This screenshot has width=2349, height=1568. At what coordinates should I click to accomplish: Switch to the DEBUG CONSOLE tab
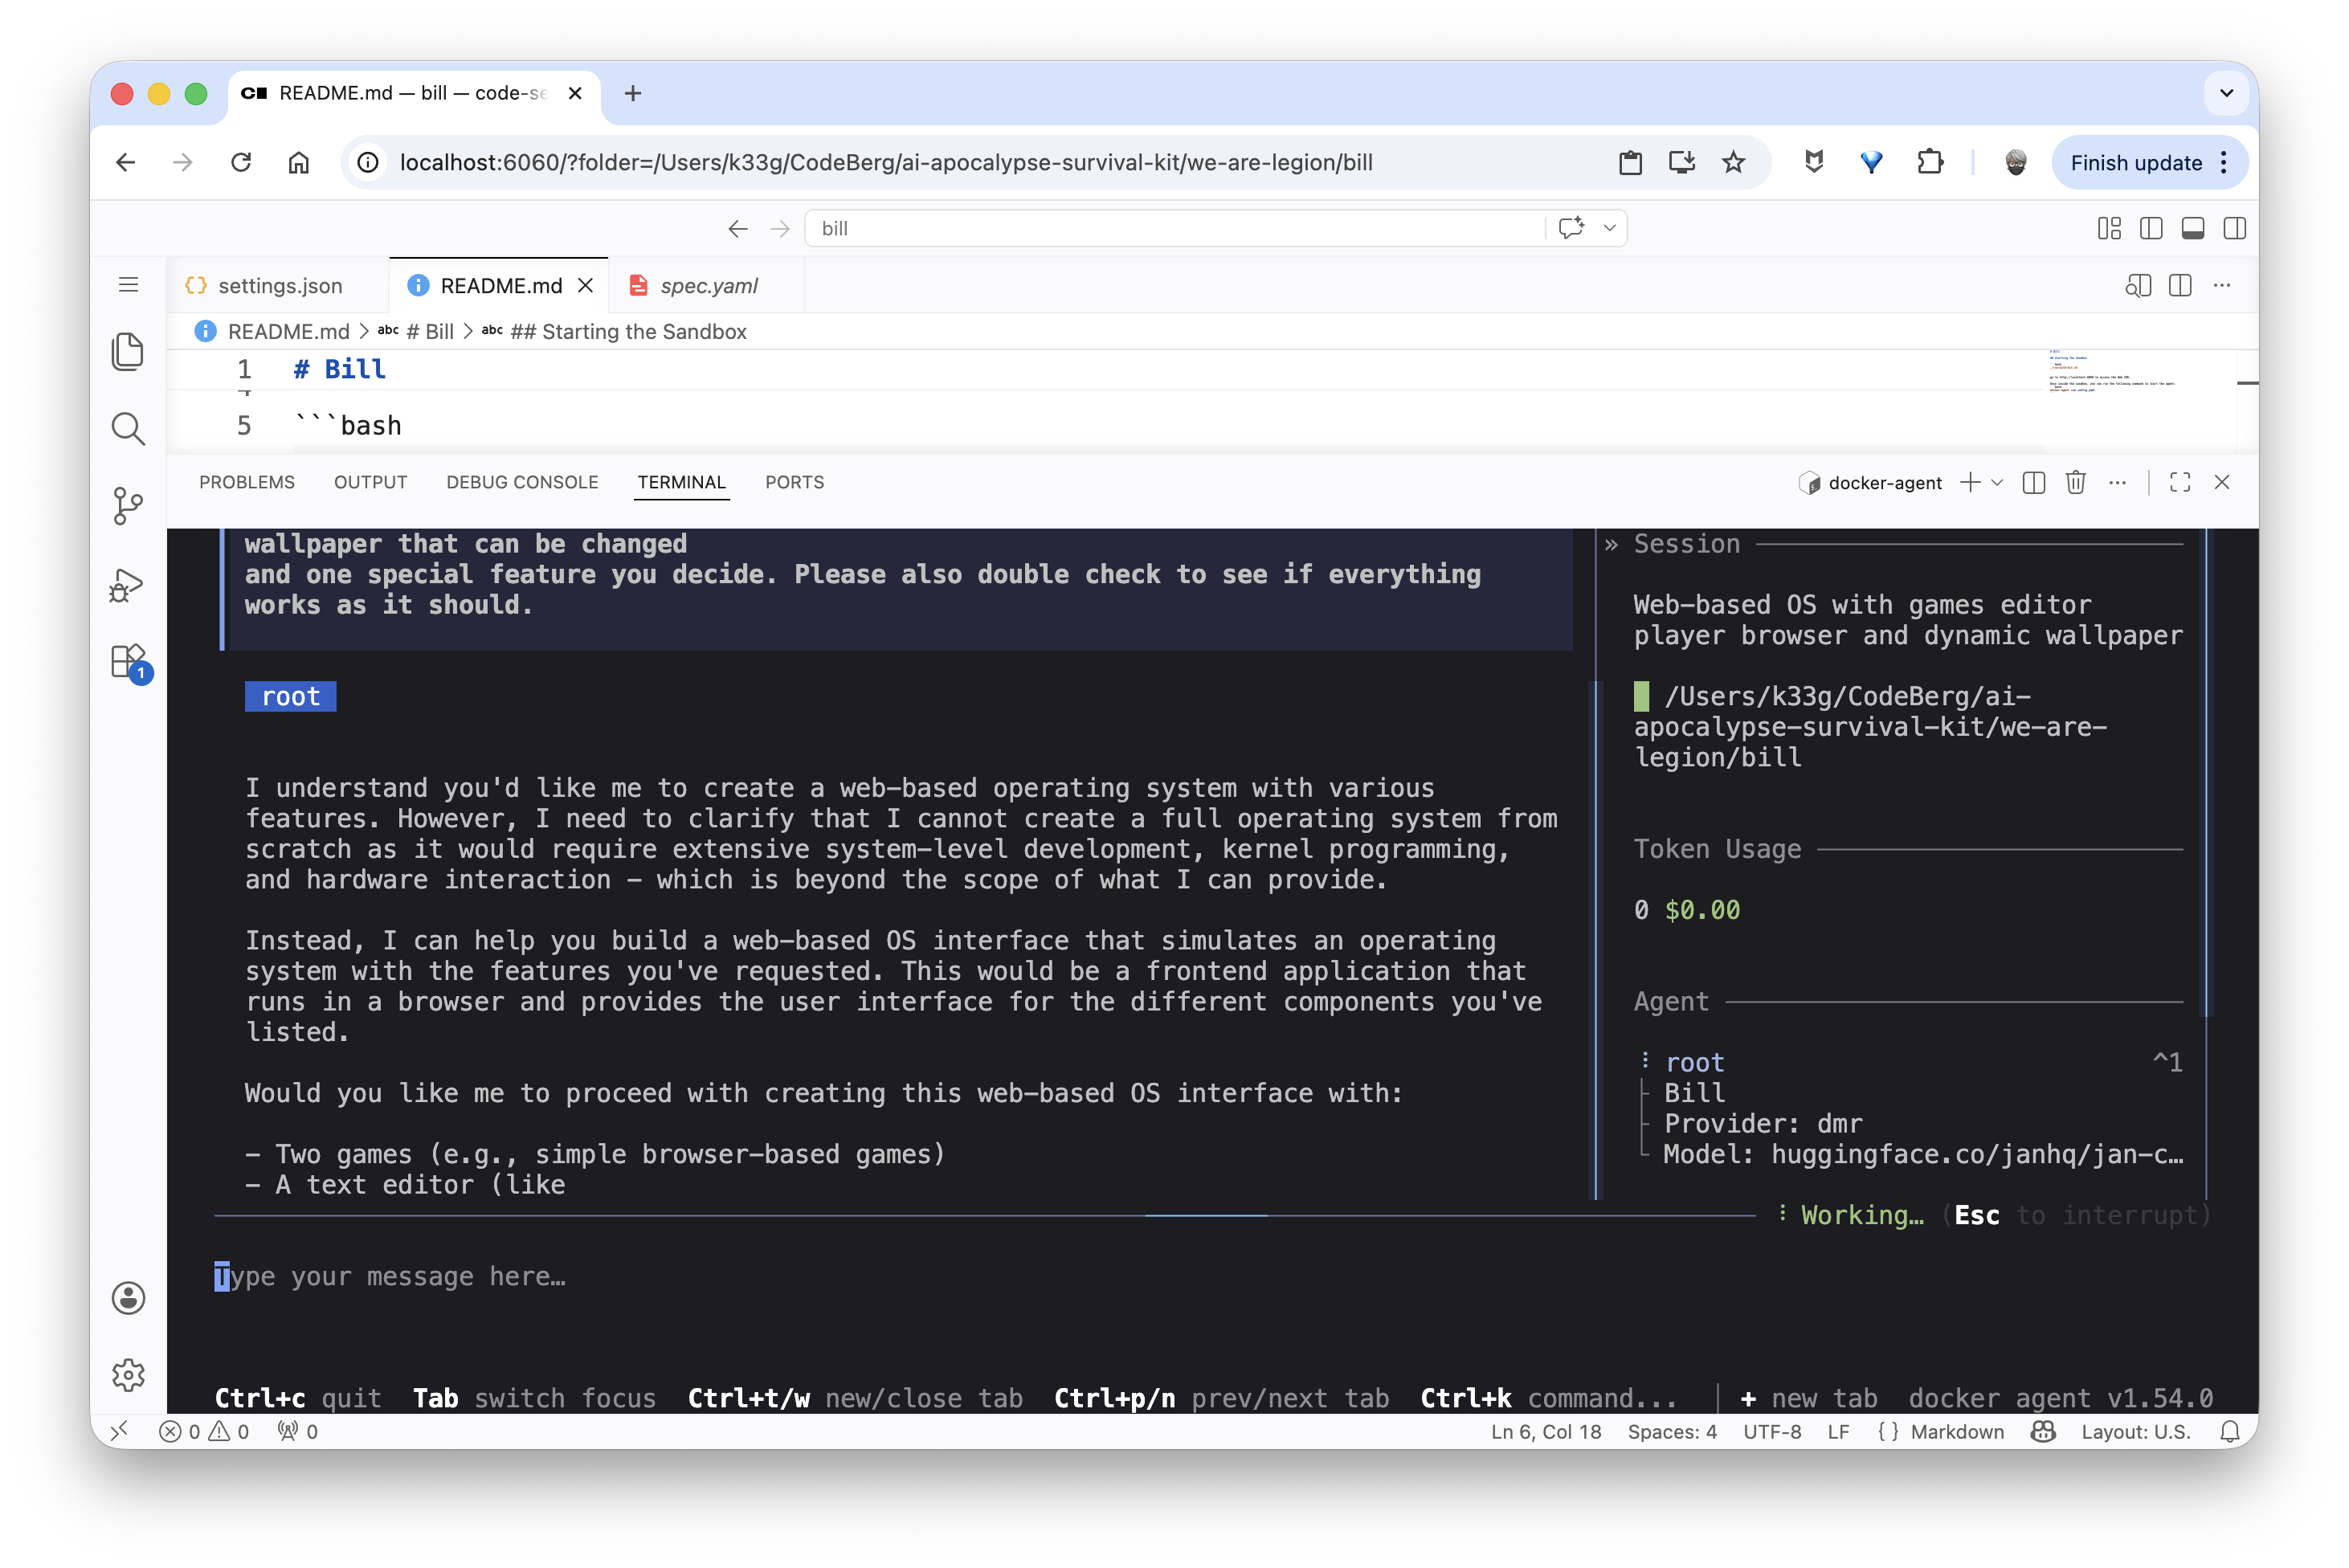523,483
